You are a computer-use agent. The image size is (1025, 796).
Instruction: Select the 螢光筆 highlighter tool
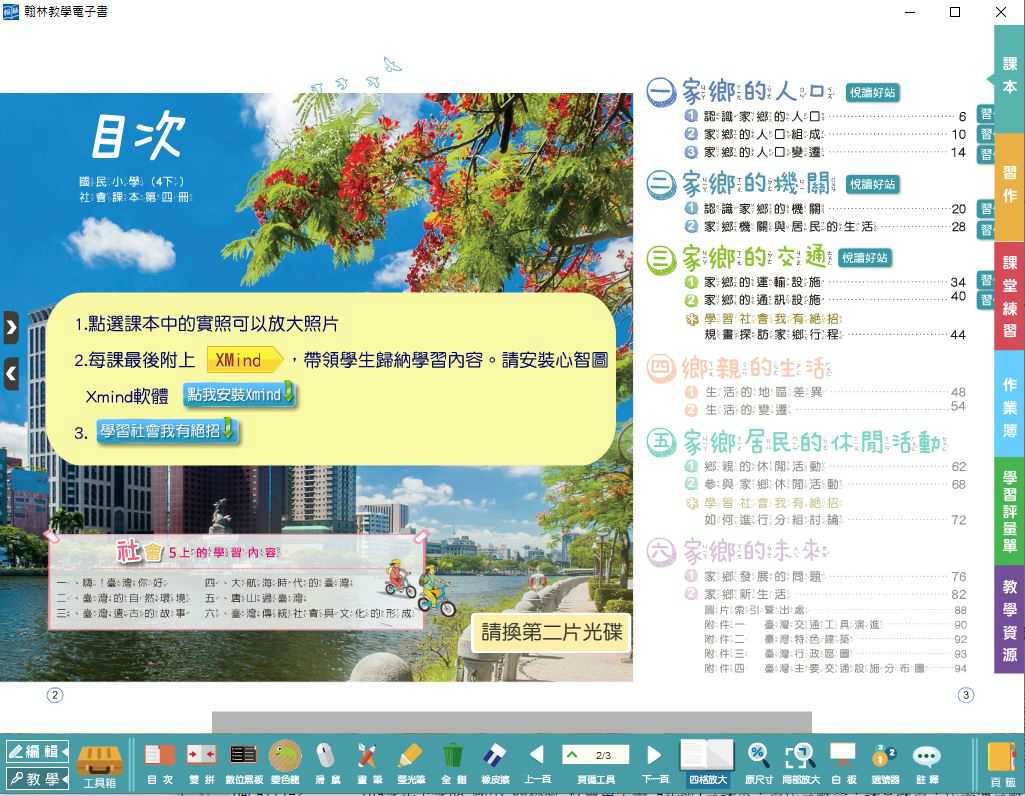pos(411,763)
